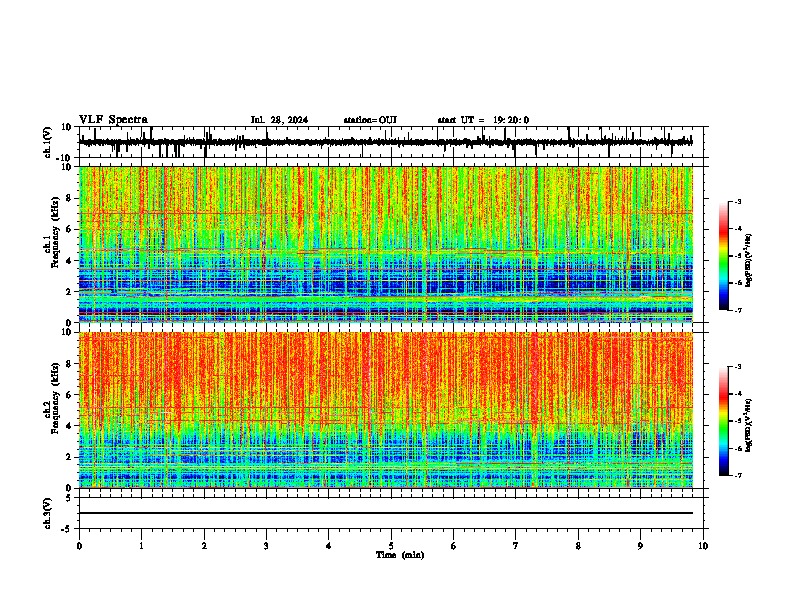Click the 'VLF Spectra' plot title
The width and height of the screenshot is (792, 612).
tap(114, 120)
